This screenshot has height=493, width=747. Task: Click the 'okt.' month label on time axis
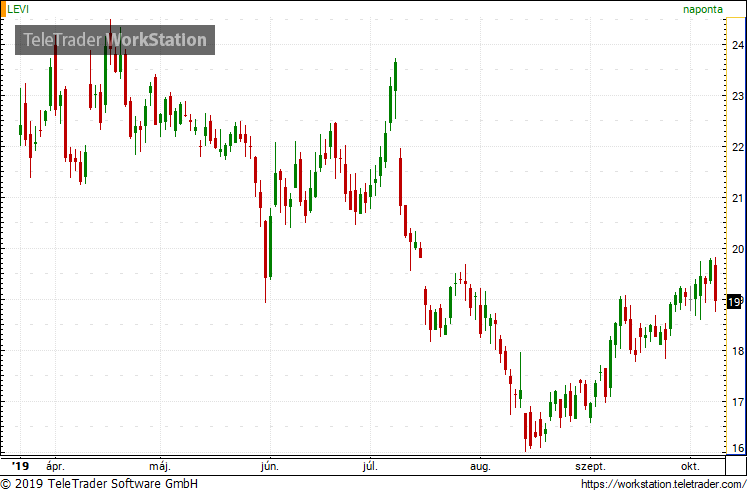[x=690, y=466]
